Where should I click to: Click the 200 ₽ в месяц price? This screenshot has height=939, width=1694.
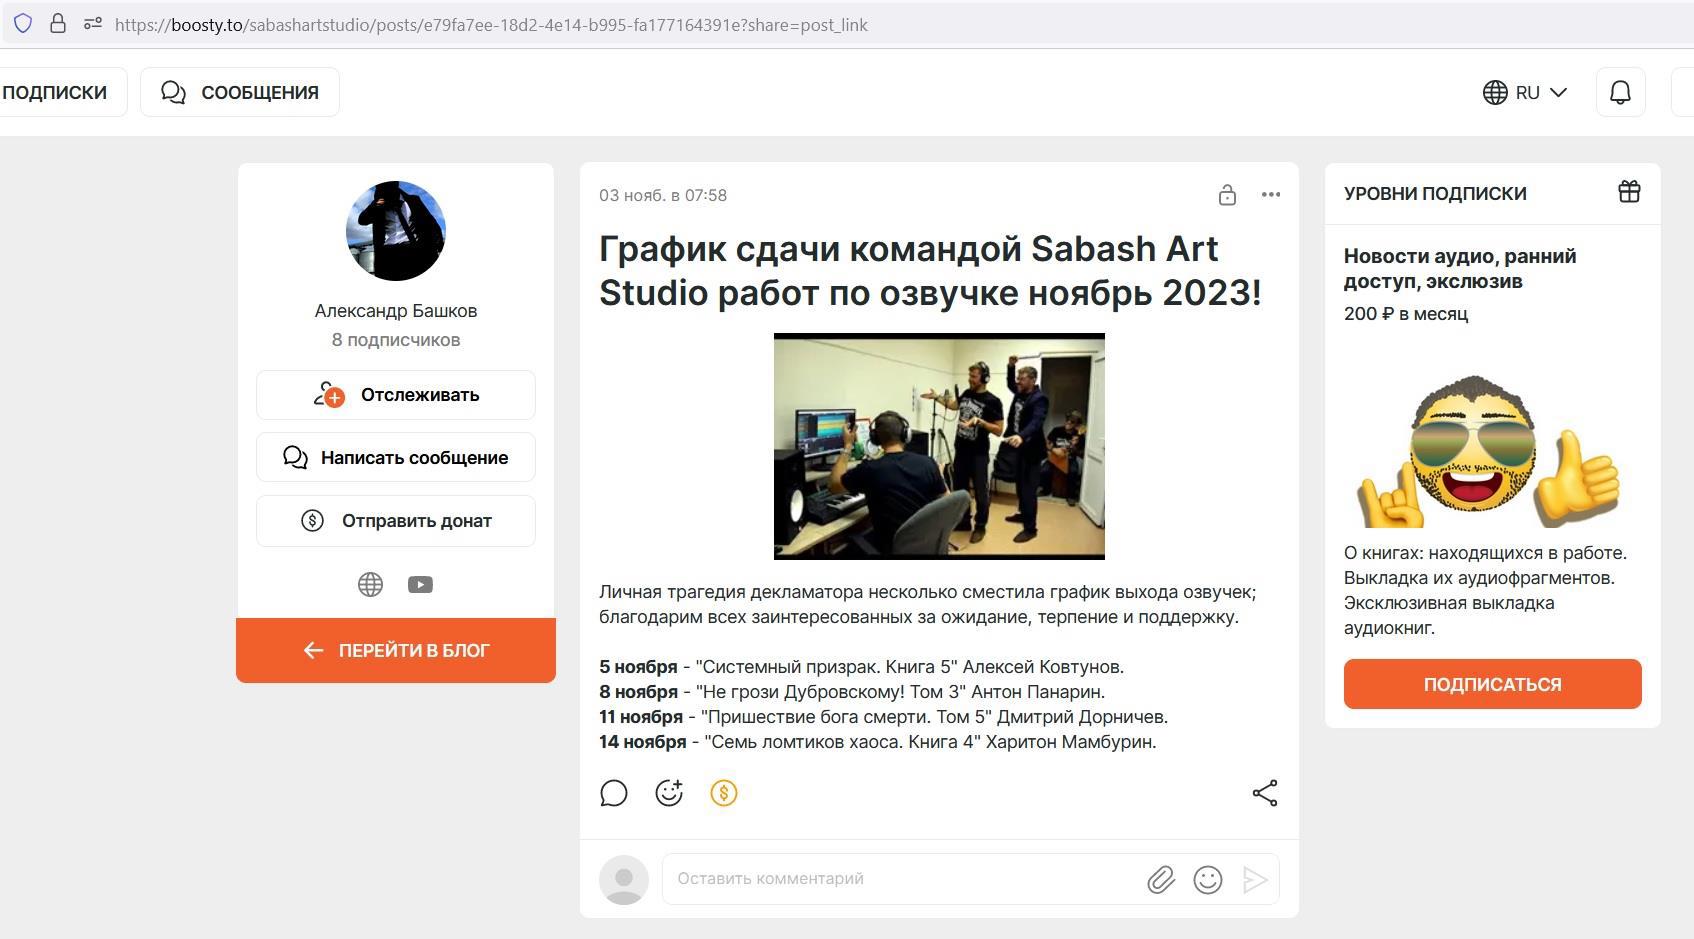(x=1406, y=314)
